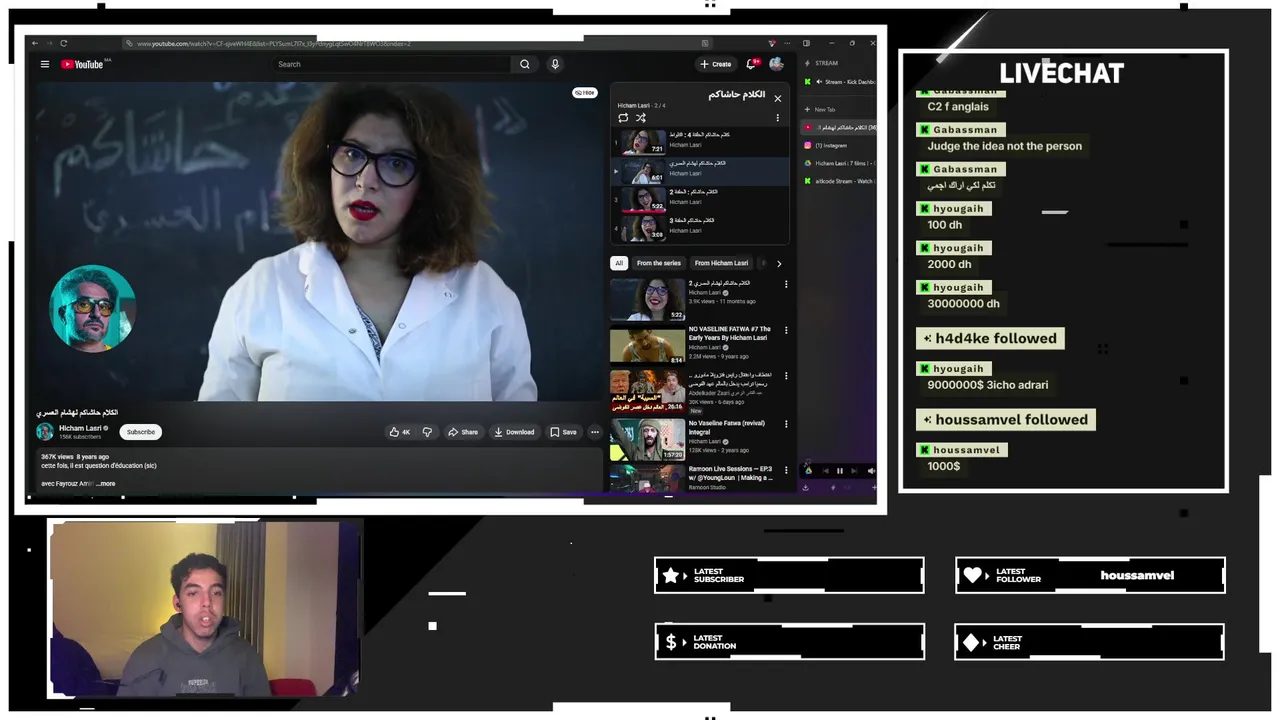Select the From the series chip
1280x720 pixels.
coord(658,263)
